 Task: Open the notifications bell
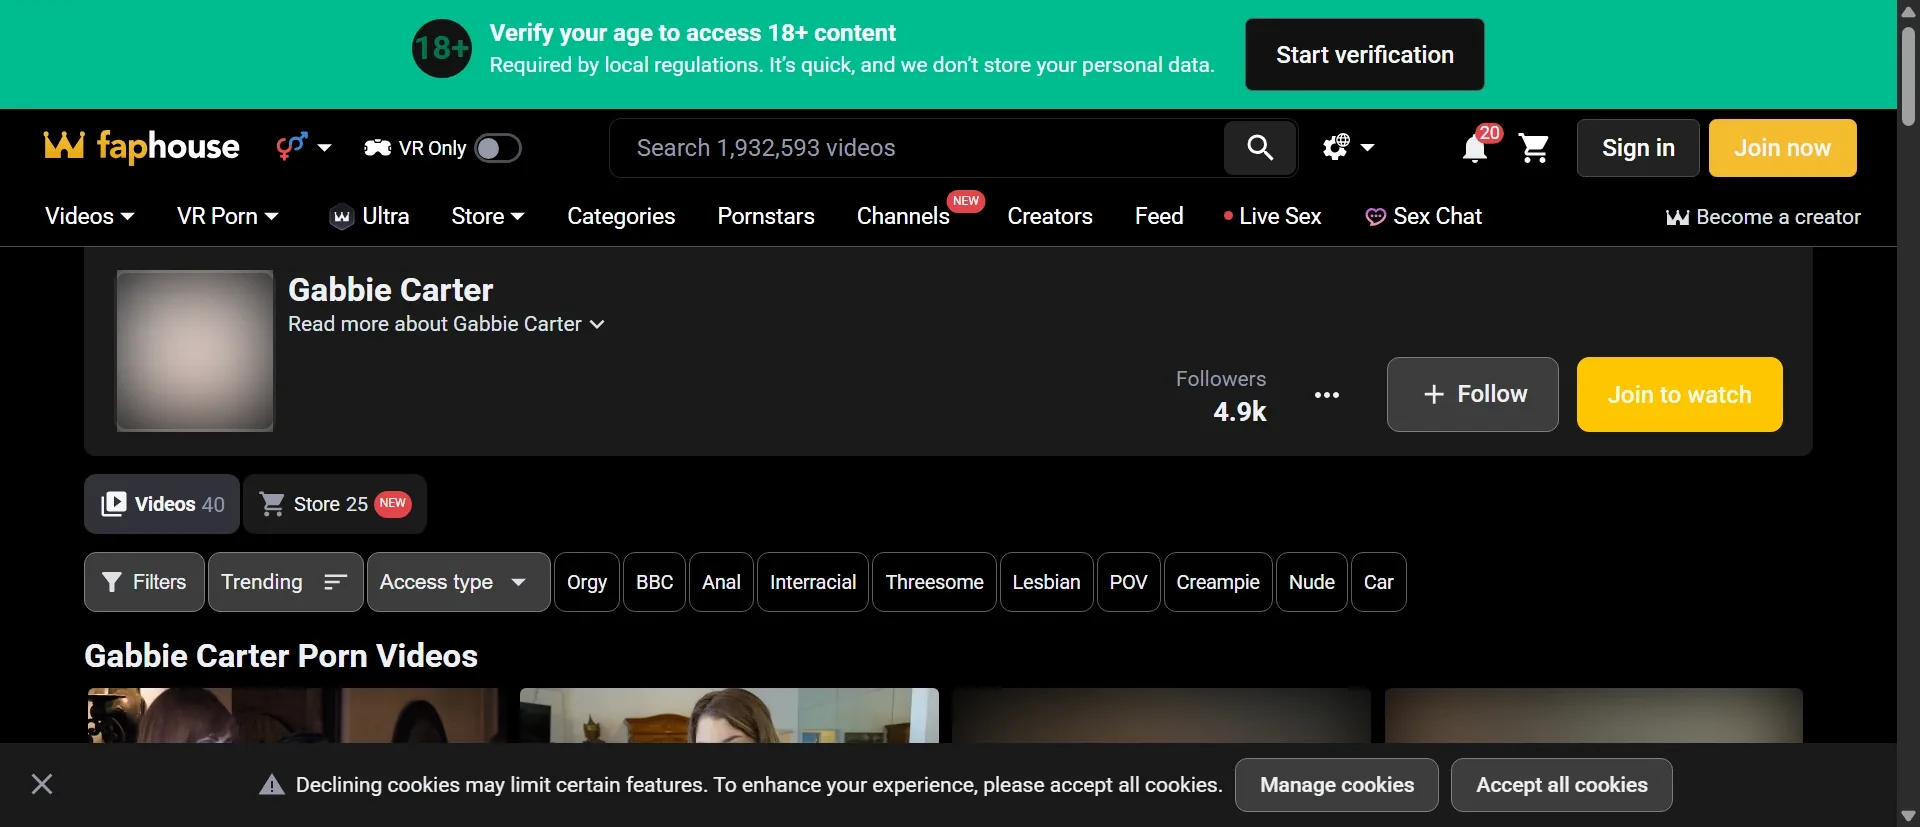point(1475,149)
